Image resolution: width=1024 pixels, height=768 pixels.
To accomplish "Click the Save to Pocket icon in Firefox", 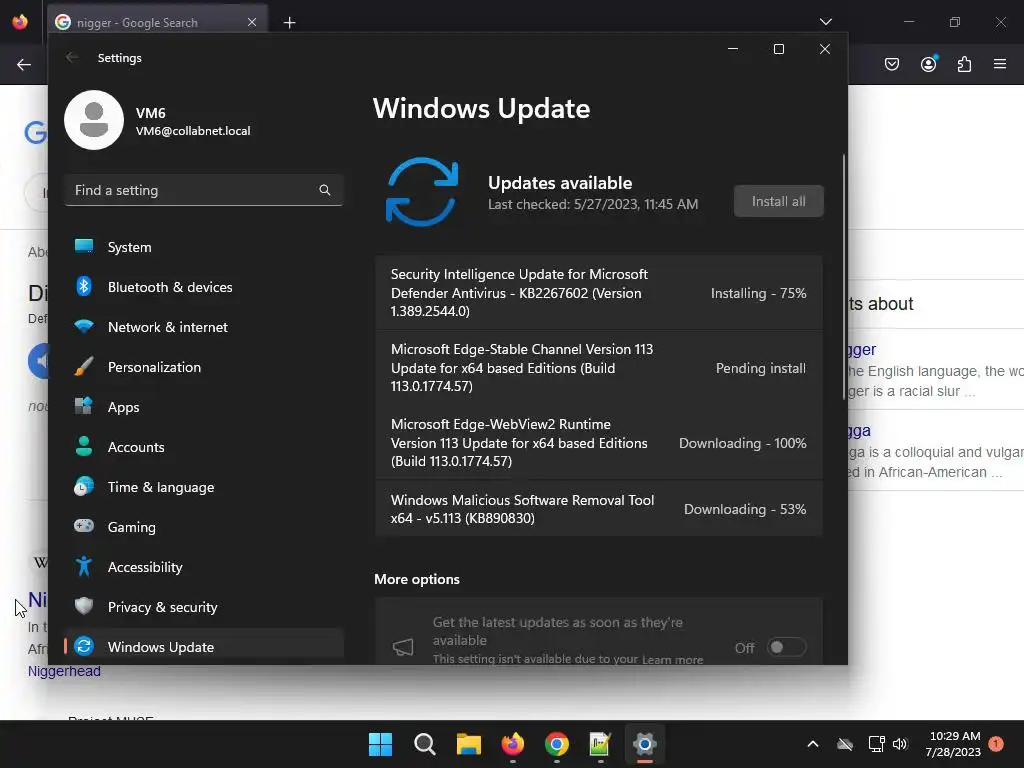I will tap(892, 64).
